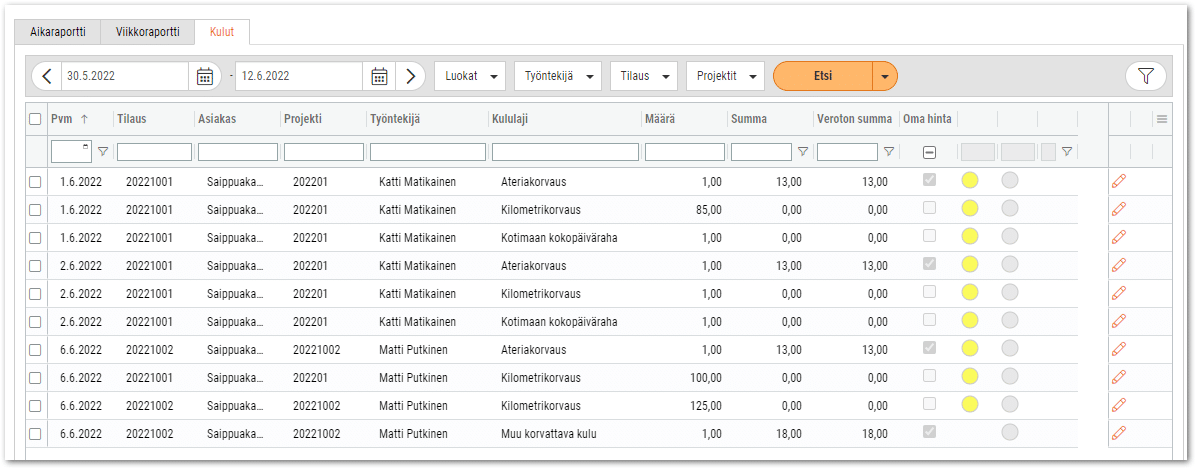
Task: Open the Luokat dropdown
Action: (470, 76)
